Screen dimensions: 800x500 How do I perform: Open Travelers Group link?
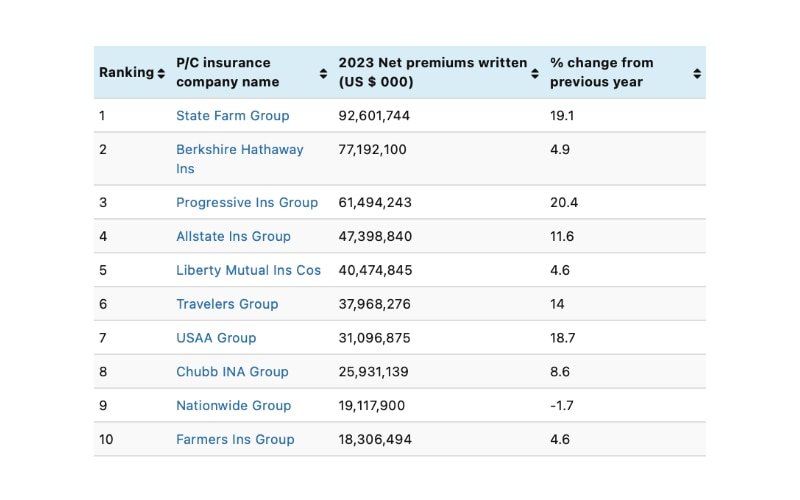pos(227,304)
